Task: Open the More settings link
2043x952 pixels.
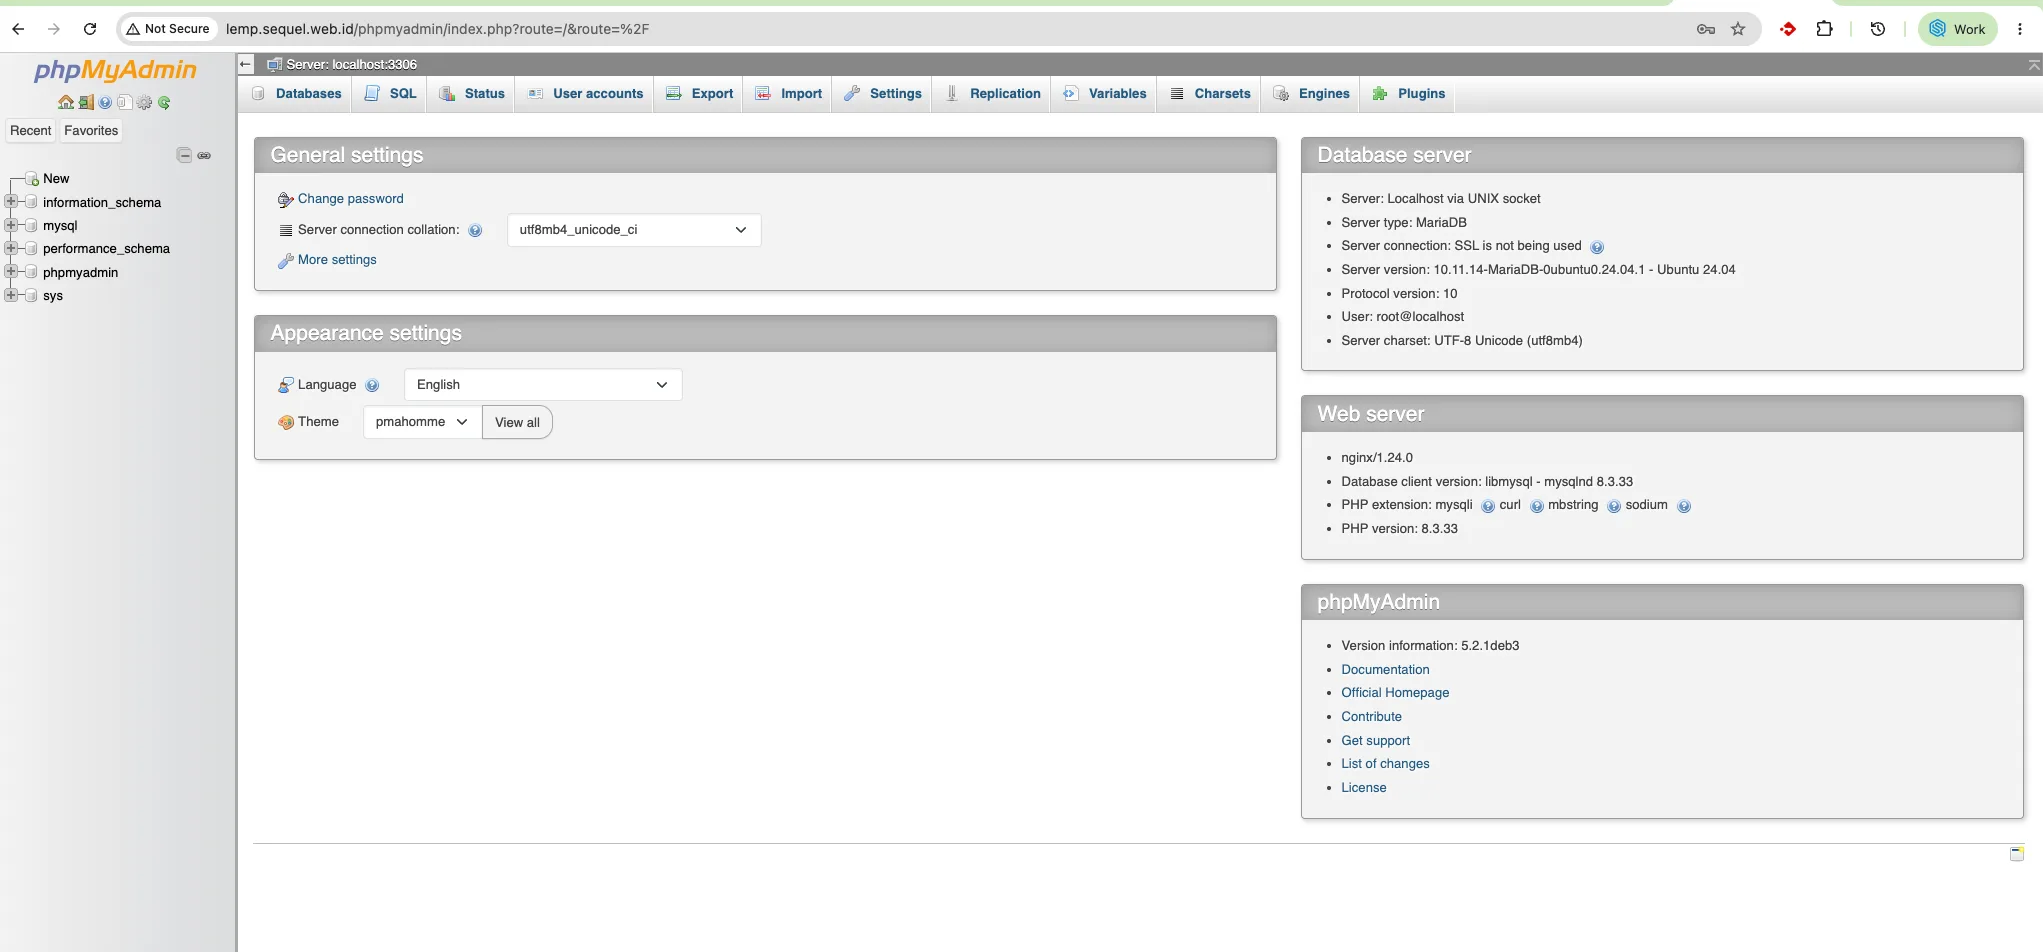Action: coord(337,260)
